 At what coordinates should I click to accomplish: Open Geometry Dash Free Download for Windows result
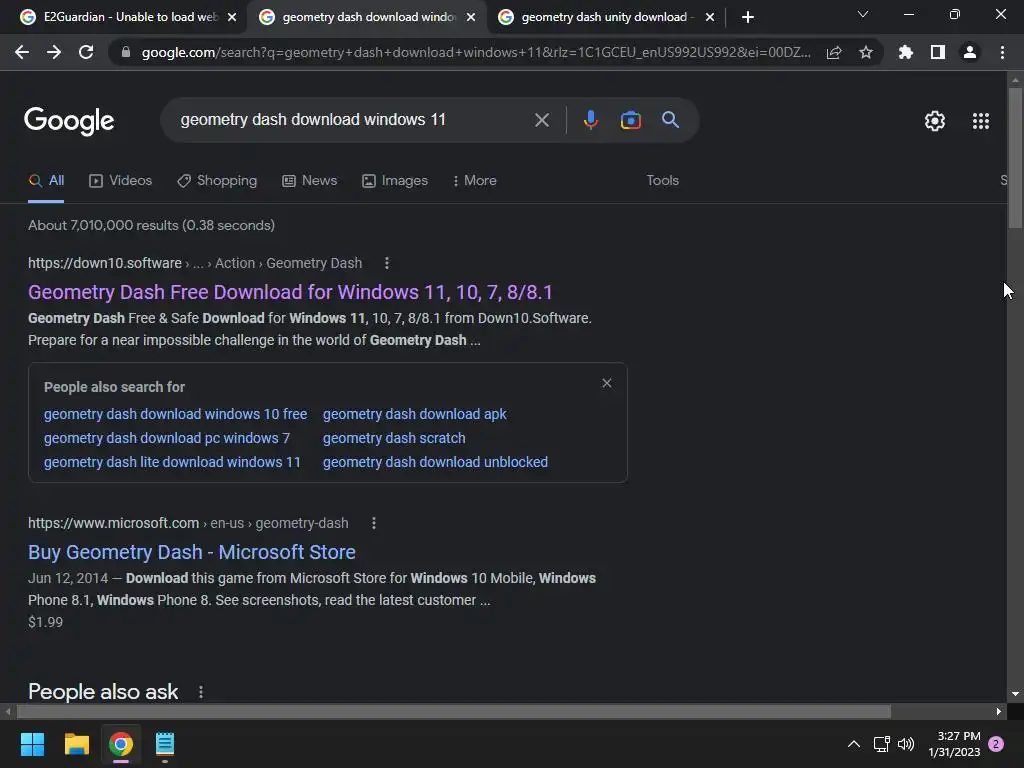(x=290, y=292)
